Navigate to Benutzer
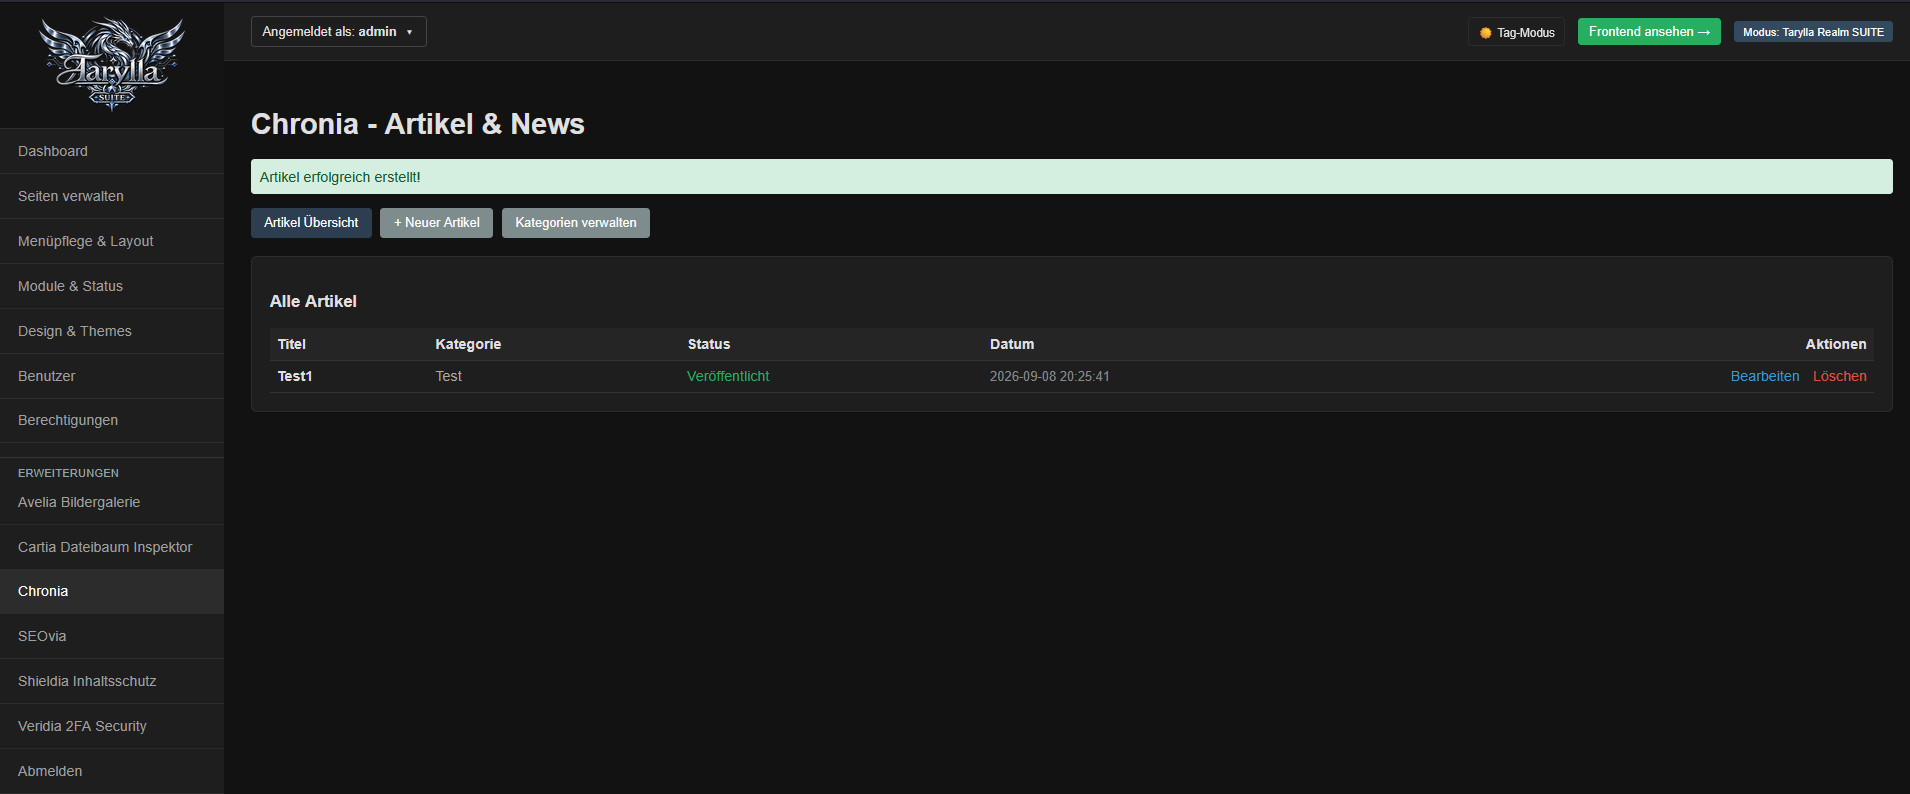This screenshot has width=1910, height=794. pos(112,376)
